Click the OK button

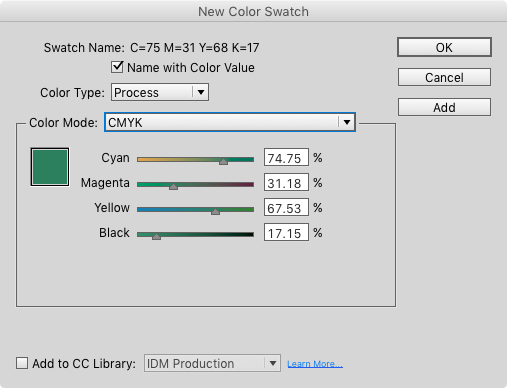click(444, 47)
